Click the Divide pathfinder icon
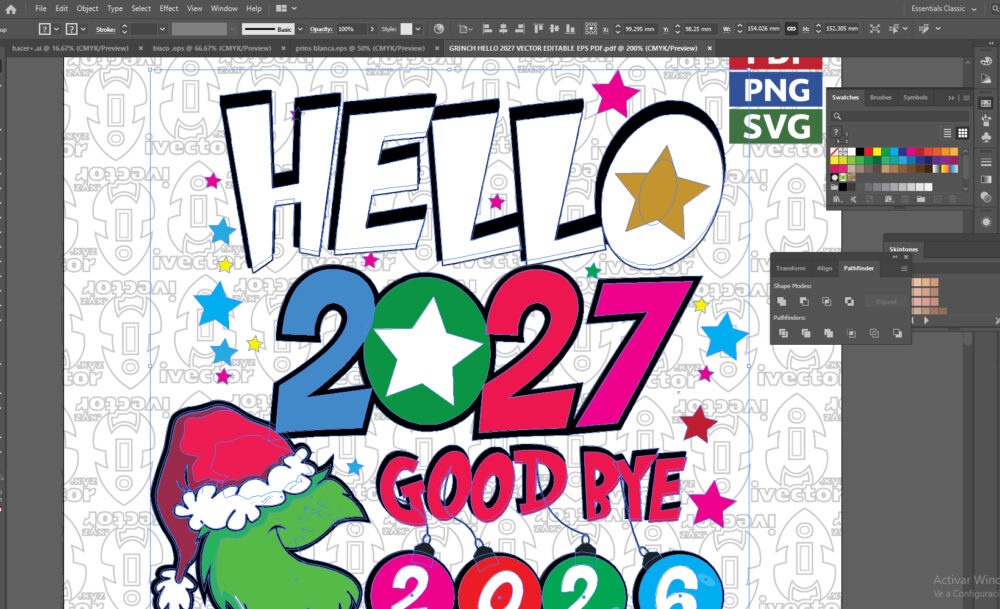This screenshot has height=609, width=1000. (x=783, y=334)
